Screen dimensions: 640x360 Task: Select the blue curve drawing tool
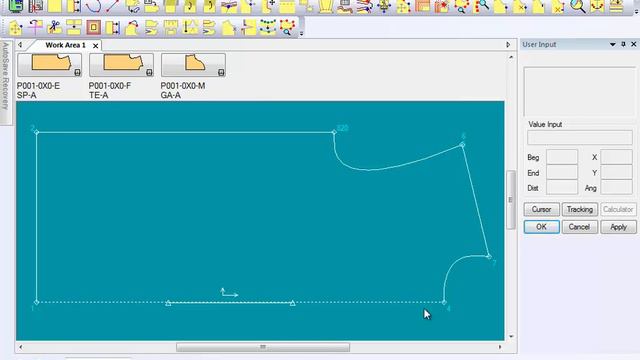pos(93,6)
